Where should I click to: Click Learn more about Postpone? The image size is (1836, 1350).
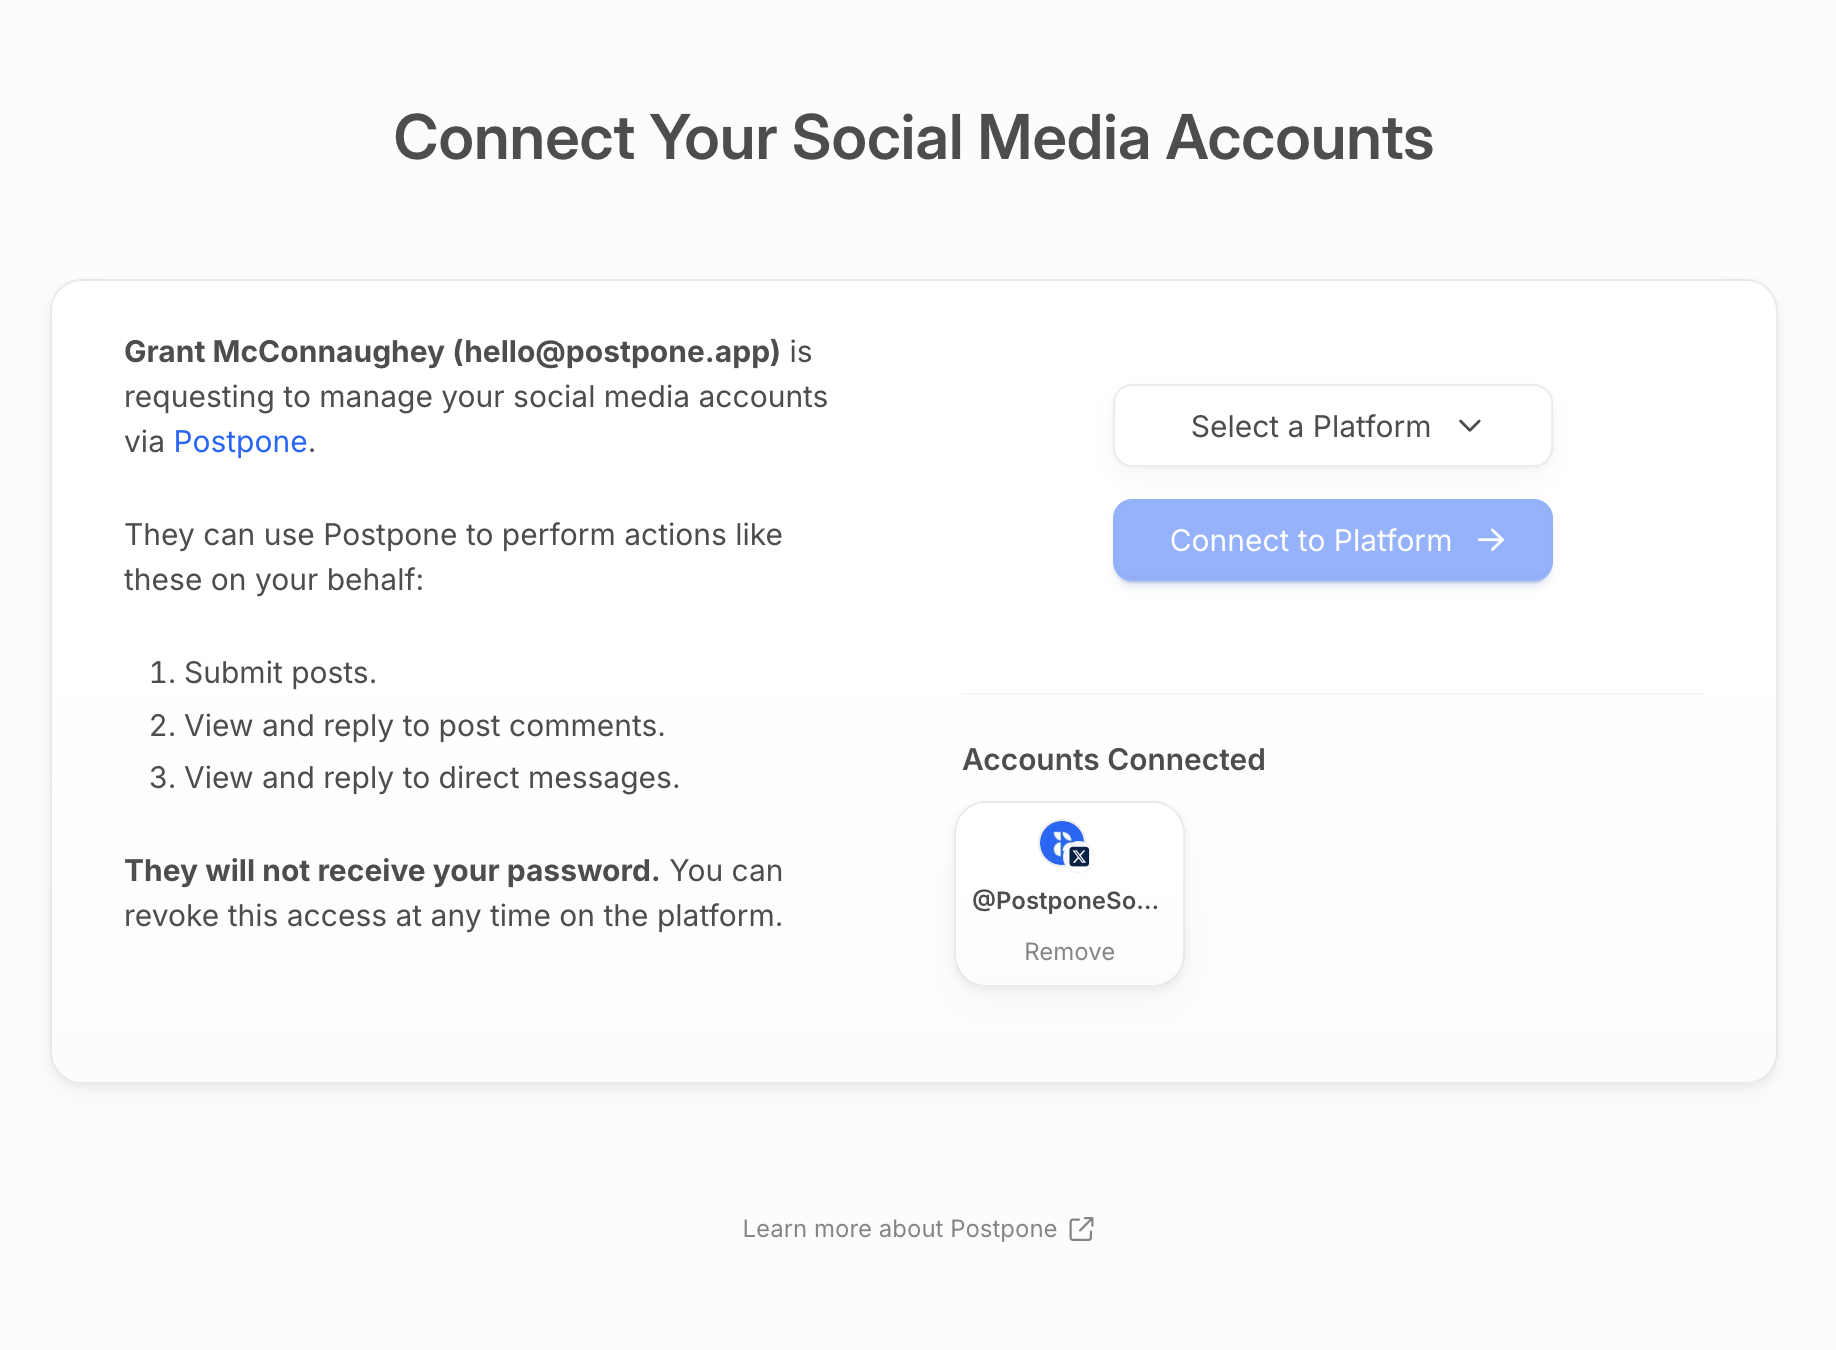(899, 1228)
